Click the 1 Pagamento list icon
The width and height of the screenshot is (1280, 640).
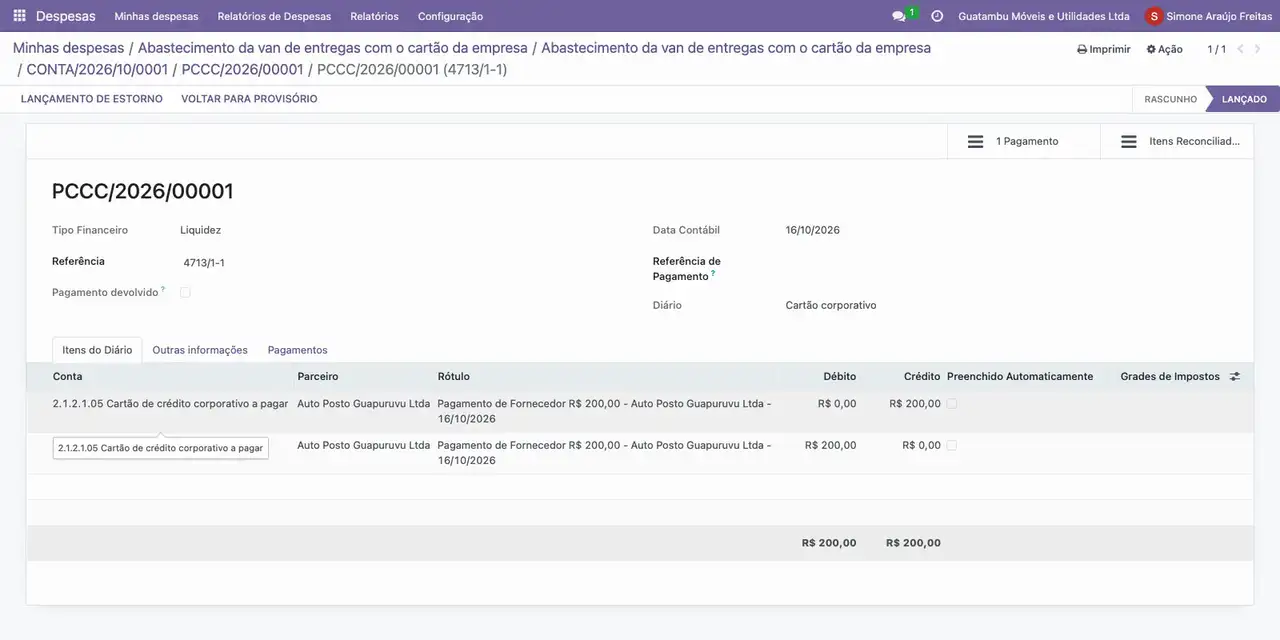coord(976,142)
